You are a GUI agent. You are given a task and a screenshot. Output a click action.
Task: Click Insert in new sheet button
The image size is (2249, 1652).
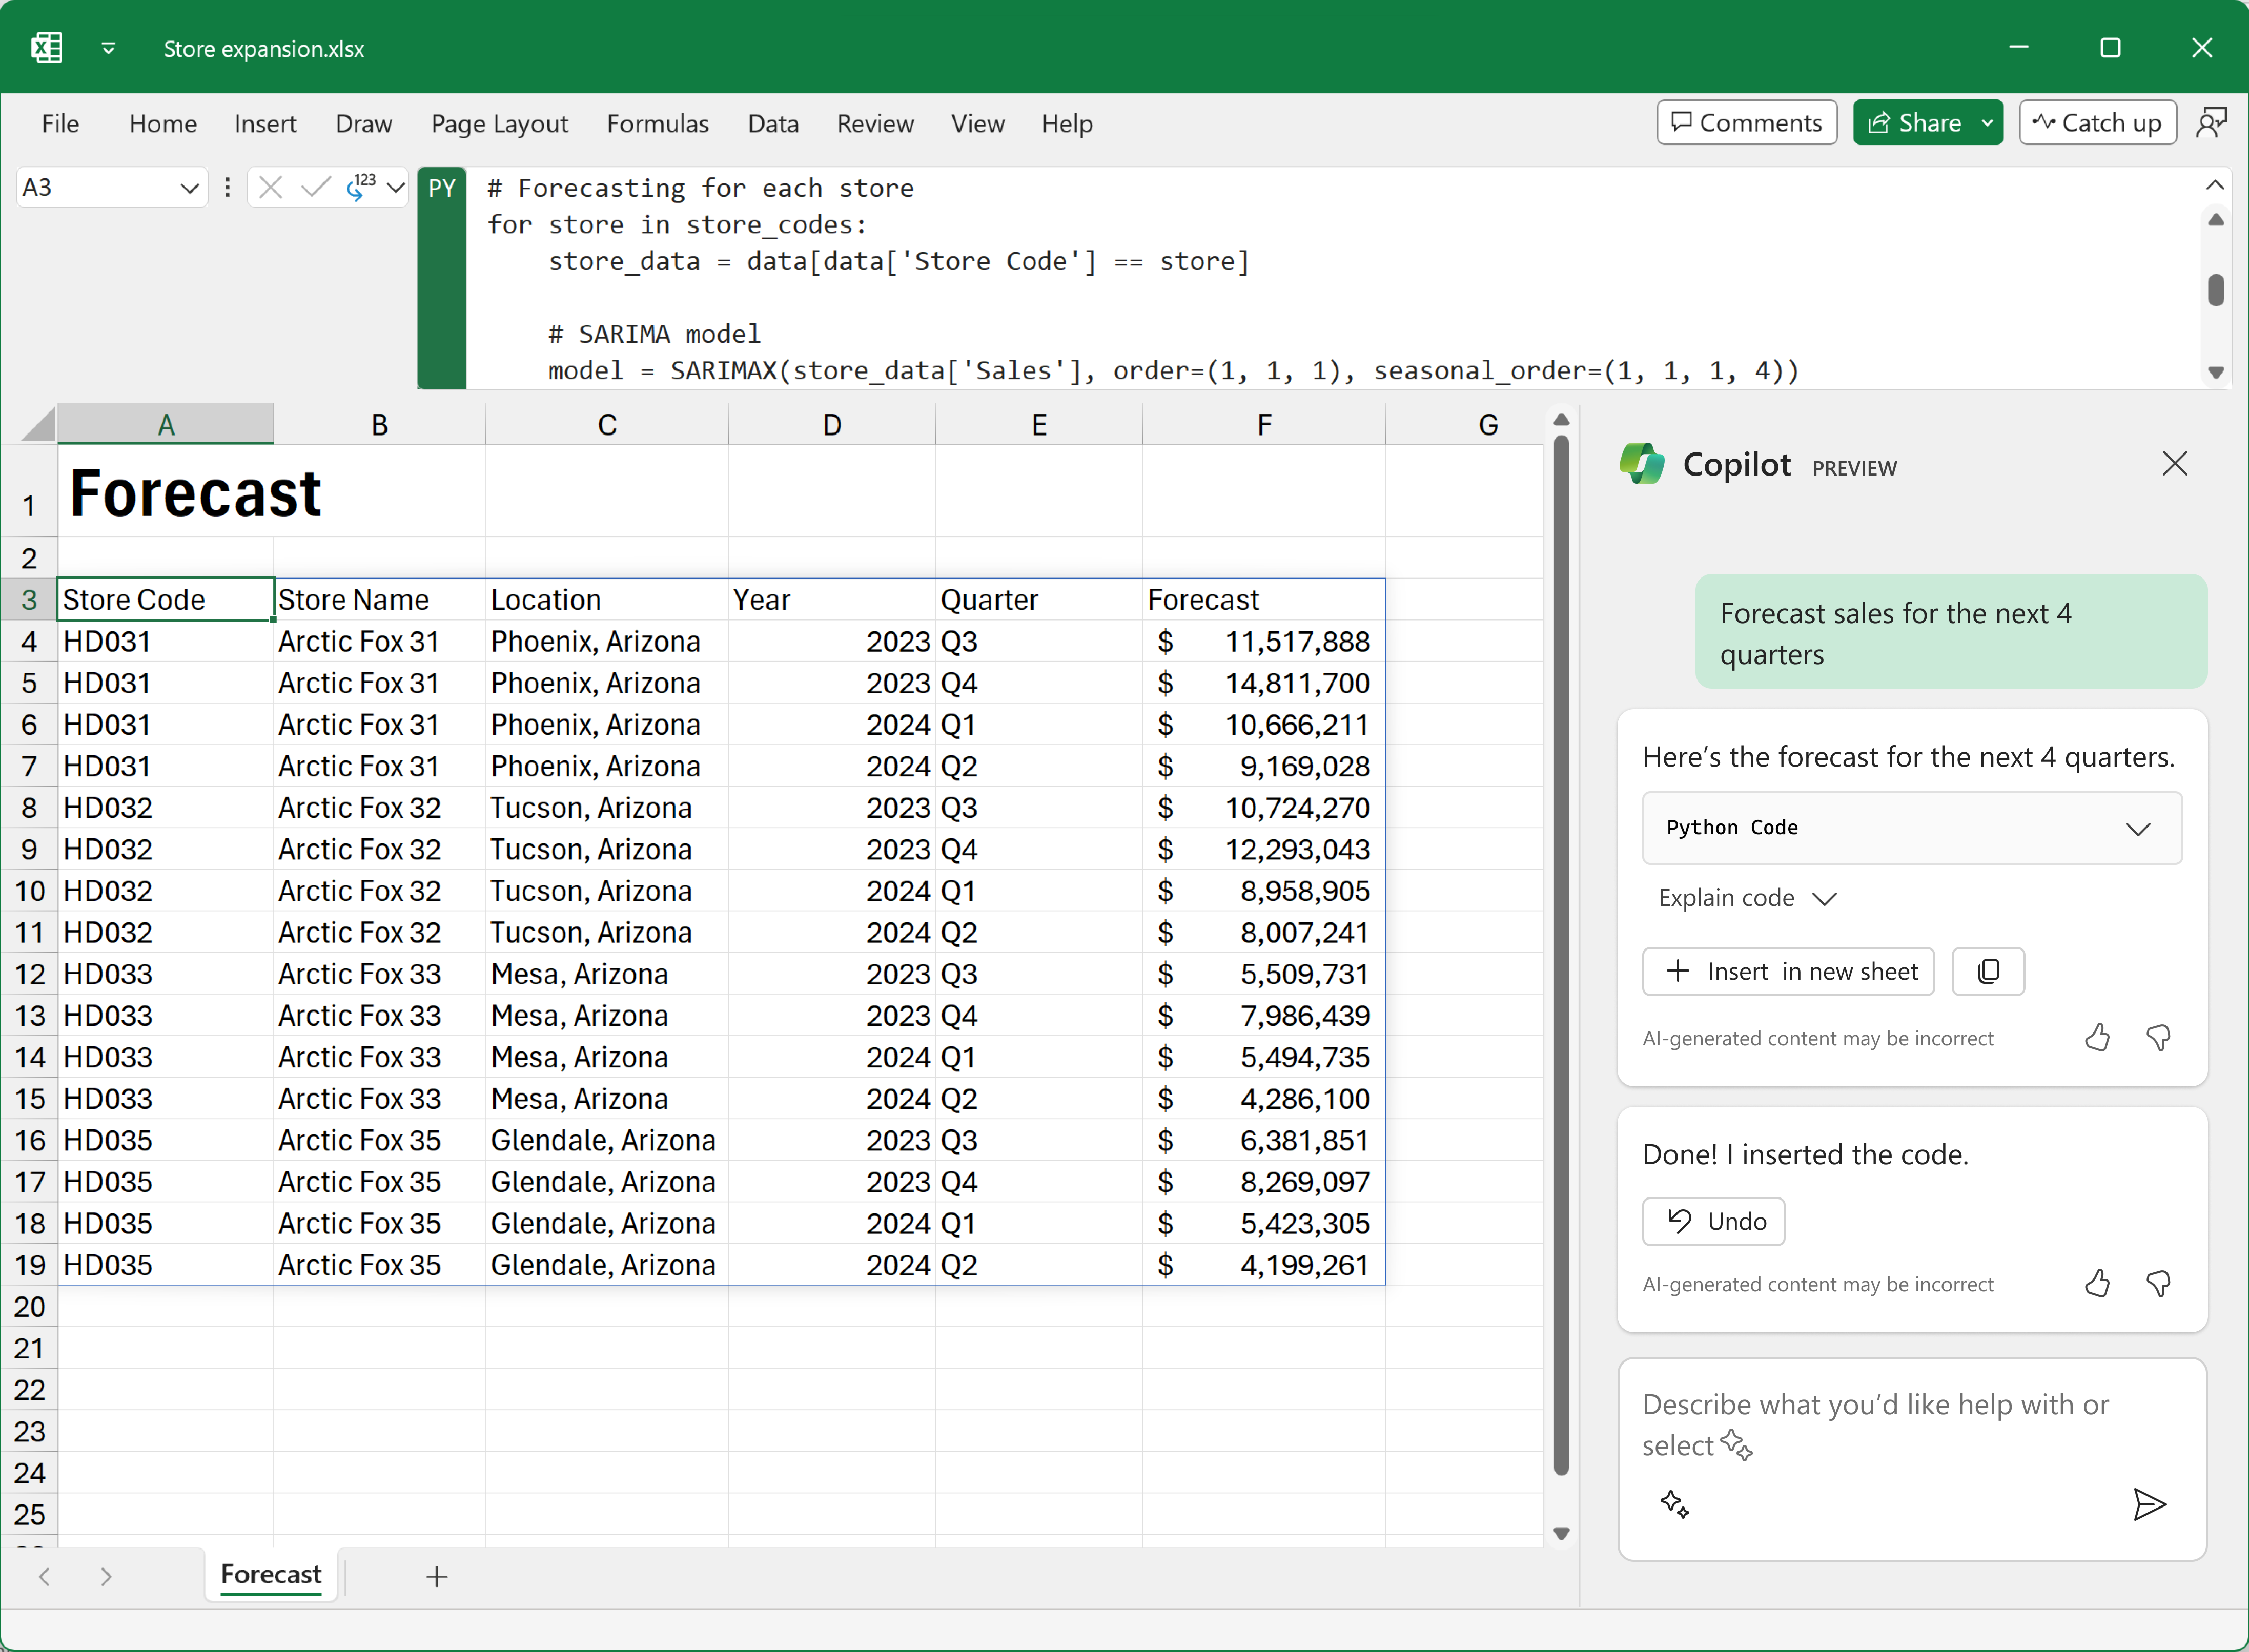click(1788, 971)
